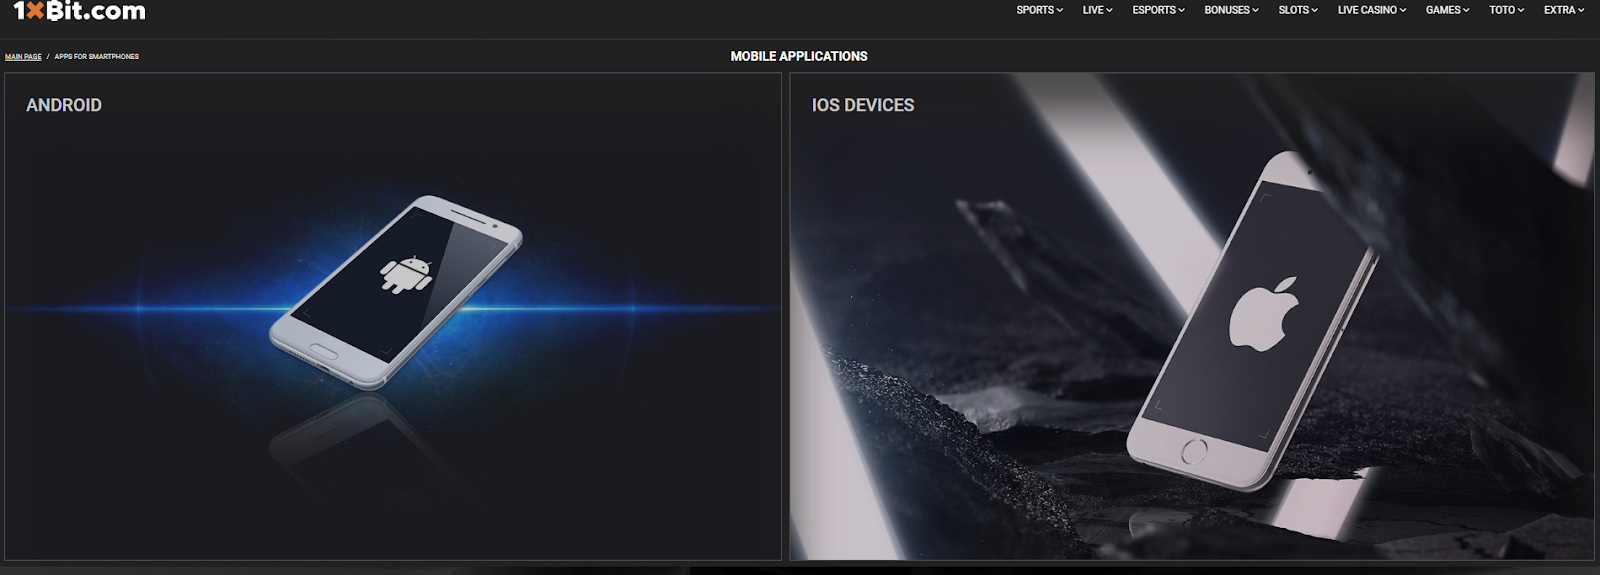Click the Apple logo on iPhone
The height and width of the screenshot is (575, 1600).
tap(1263, 314)
